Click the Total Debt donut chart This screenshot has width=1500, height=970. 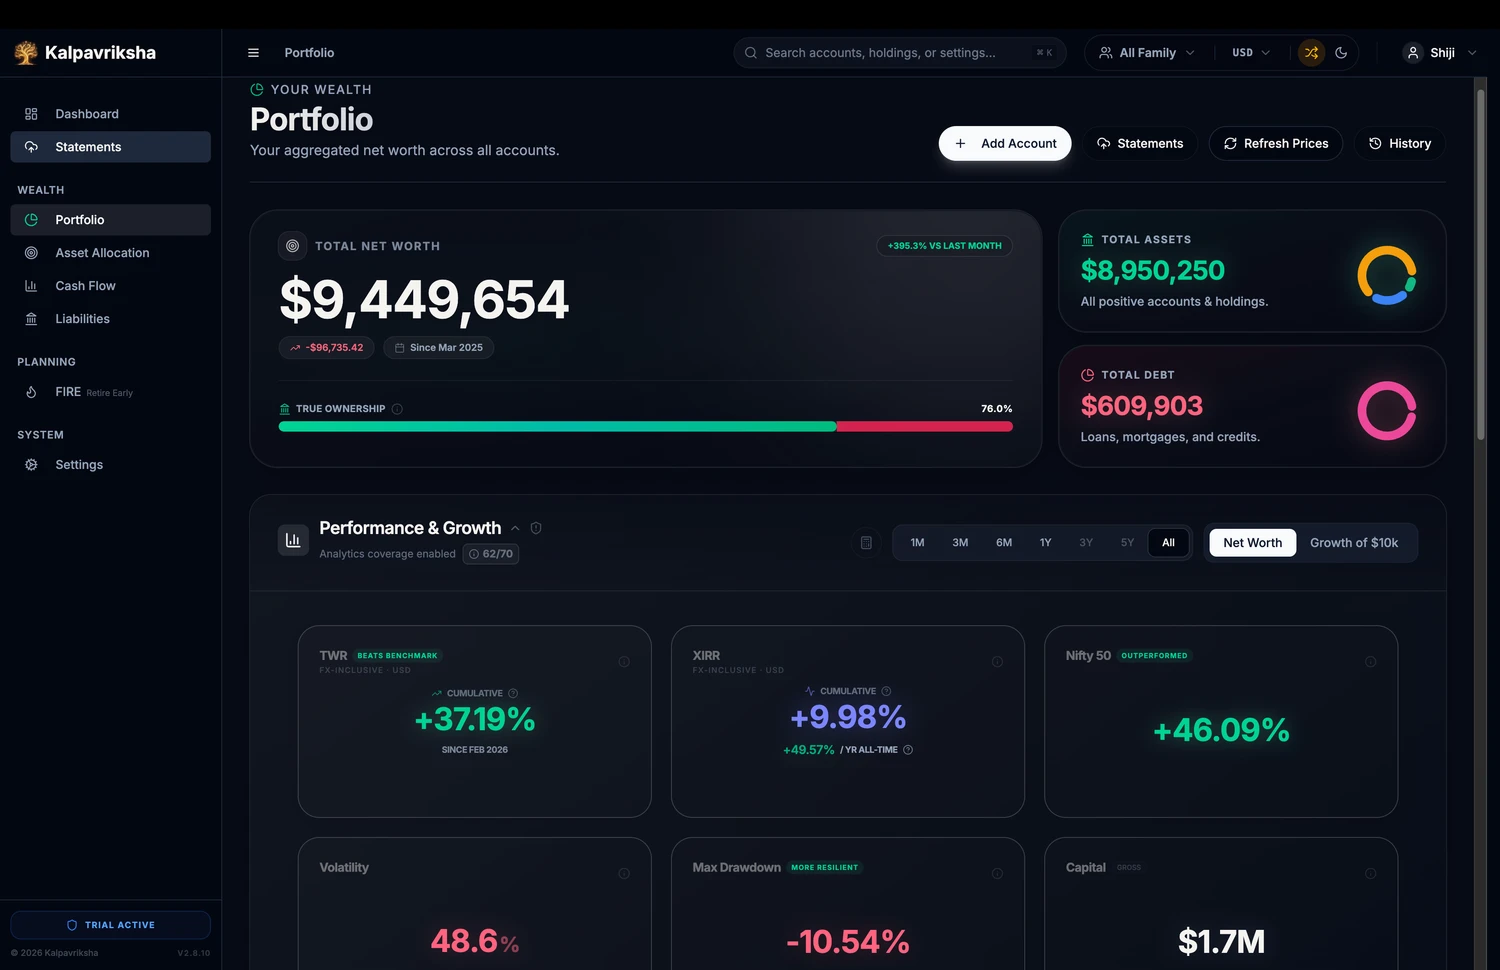coord(1386,411)
